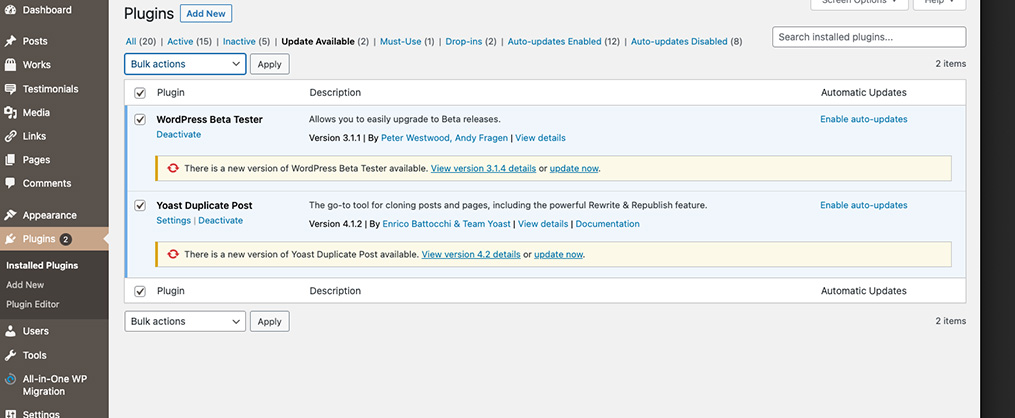Click the Add New button beside Plugins heading
Image resolution: width=1015 pixels, height=418 pixels.
pos(206,14)
